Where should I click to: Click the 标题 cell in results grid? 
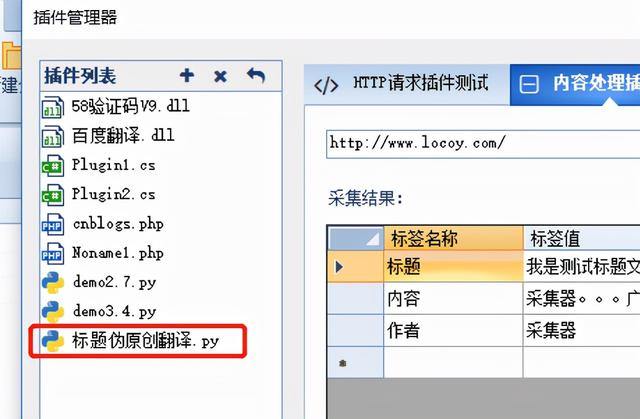point(453,267)
